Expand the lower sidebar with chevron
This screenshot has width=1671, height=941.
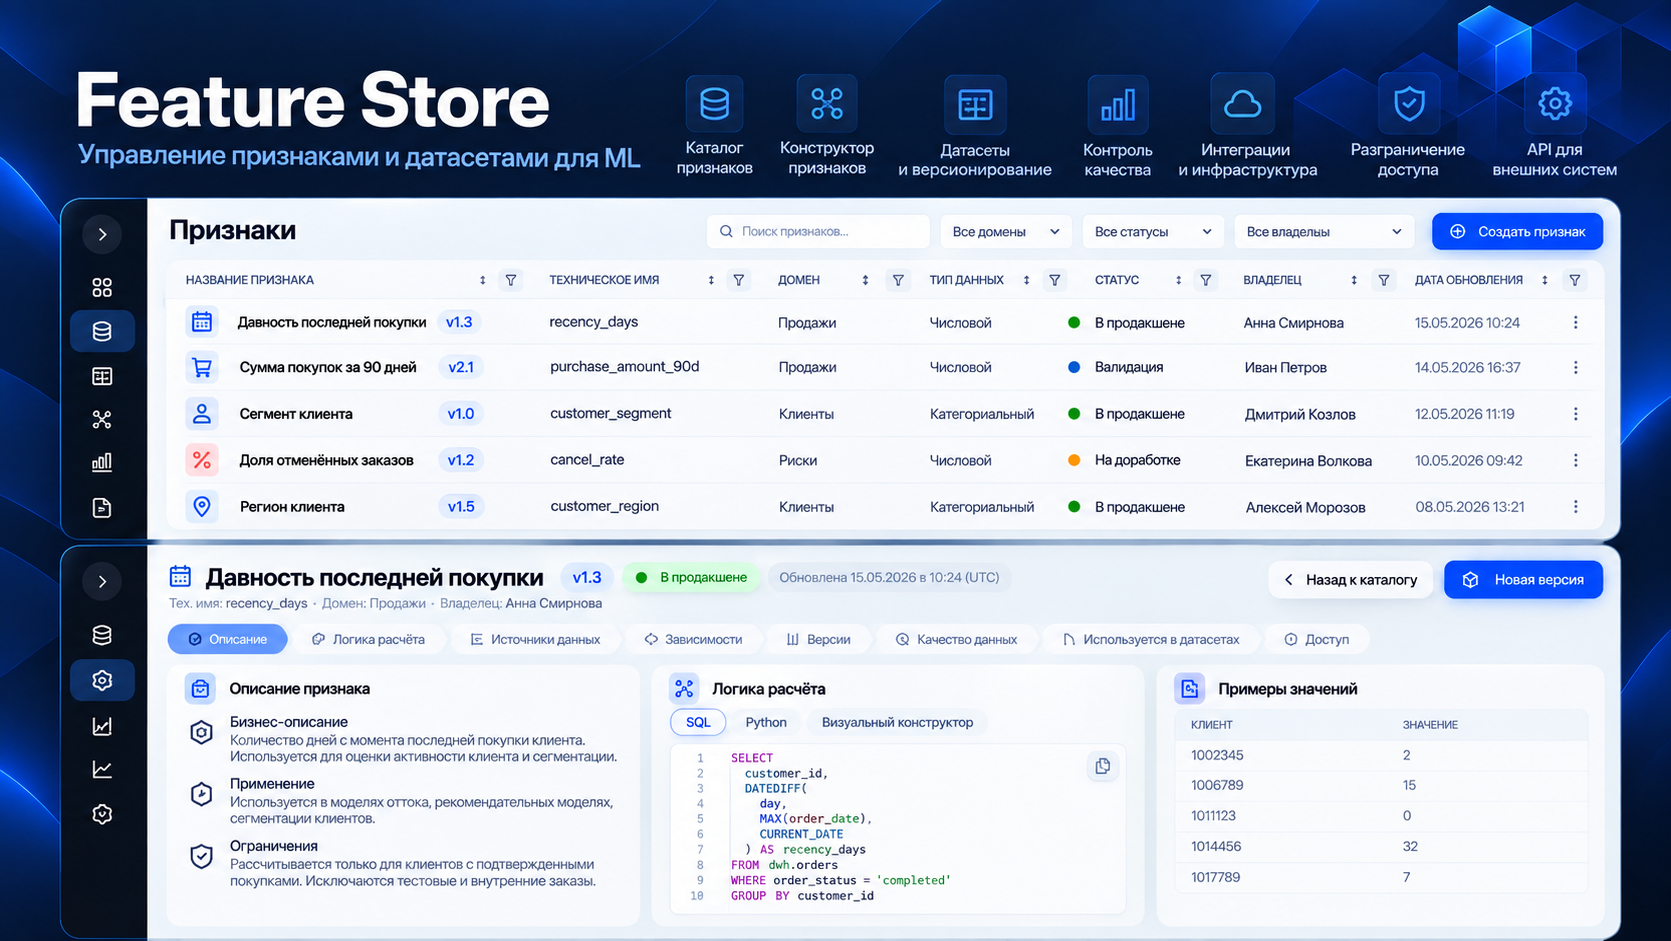click(102, 582)
